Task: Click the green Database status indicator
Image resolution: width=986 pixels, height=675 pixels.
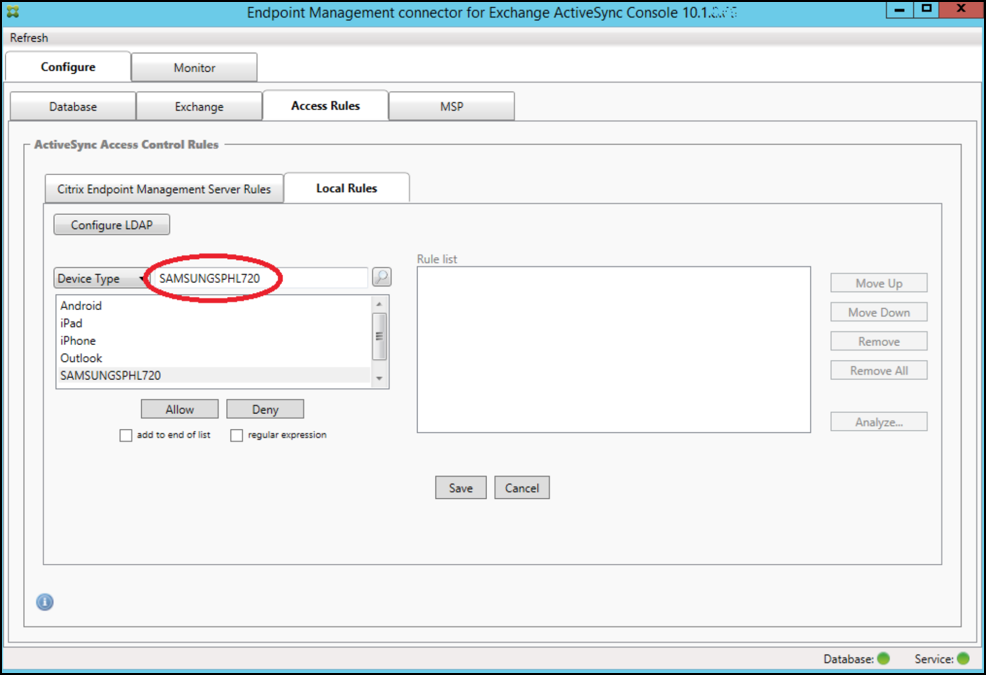Action: (884, 659)
